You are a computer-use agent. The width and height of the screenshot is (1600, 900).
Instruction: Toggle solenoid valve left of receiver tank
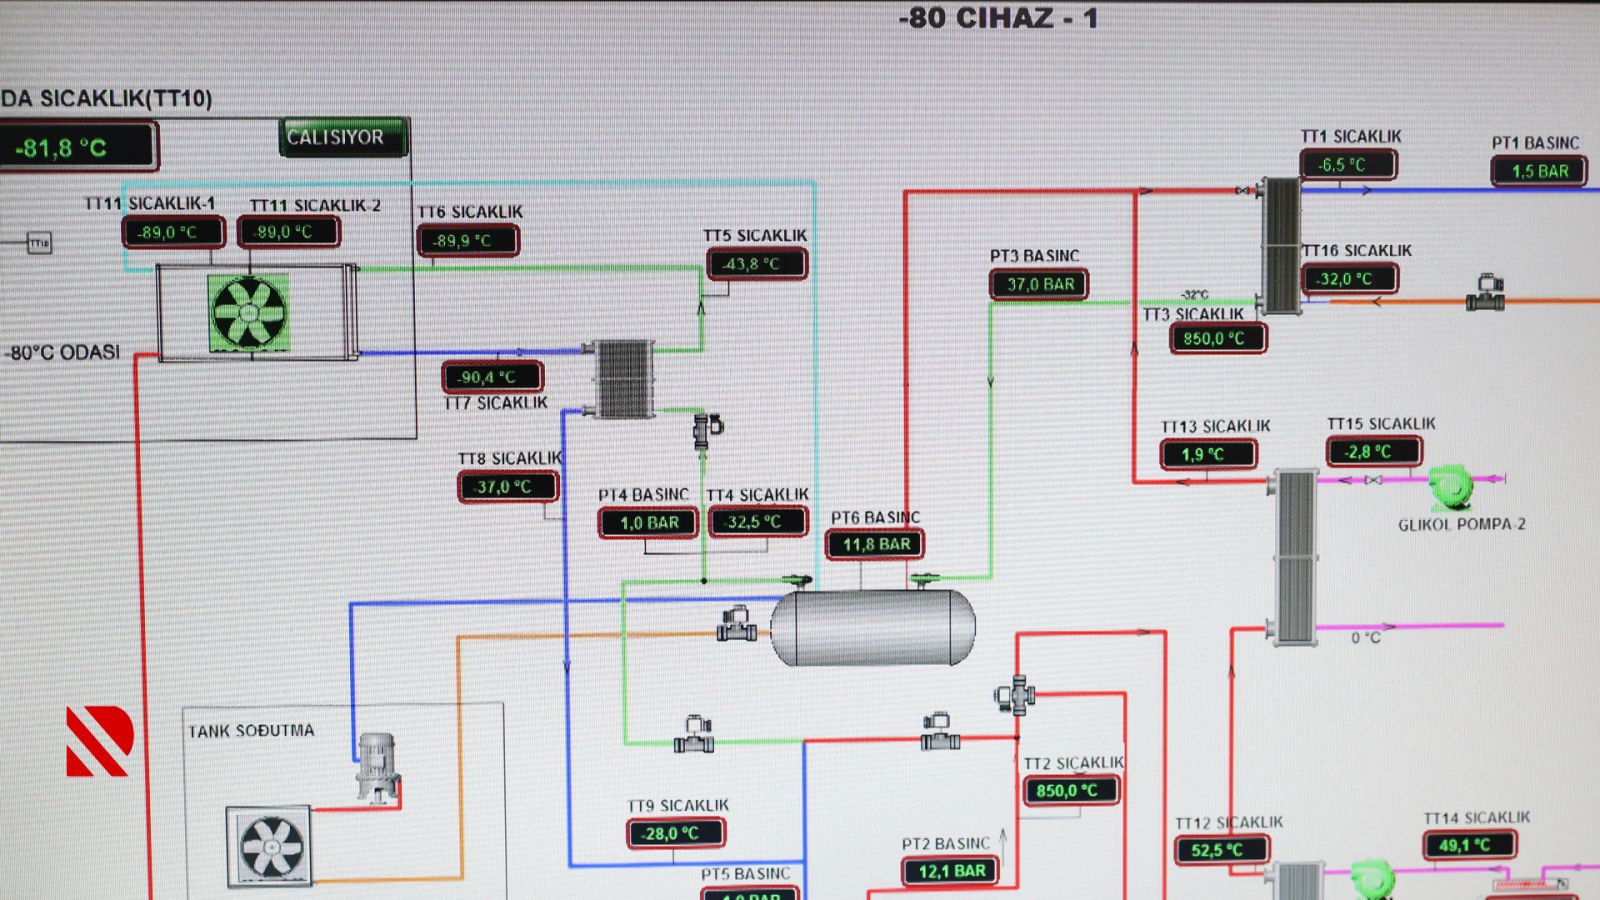point(737,624)
